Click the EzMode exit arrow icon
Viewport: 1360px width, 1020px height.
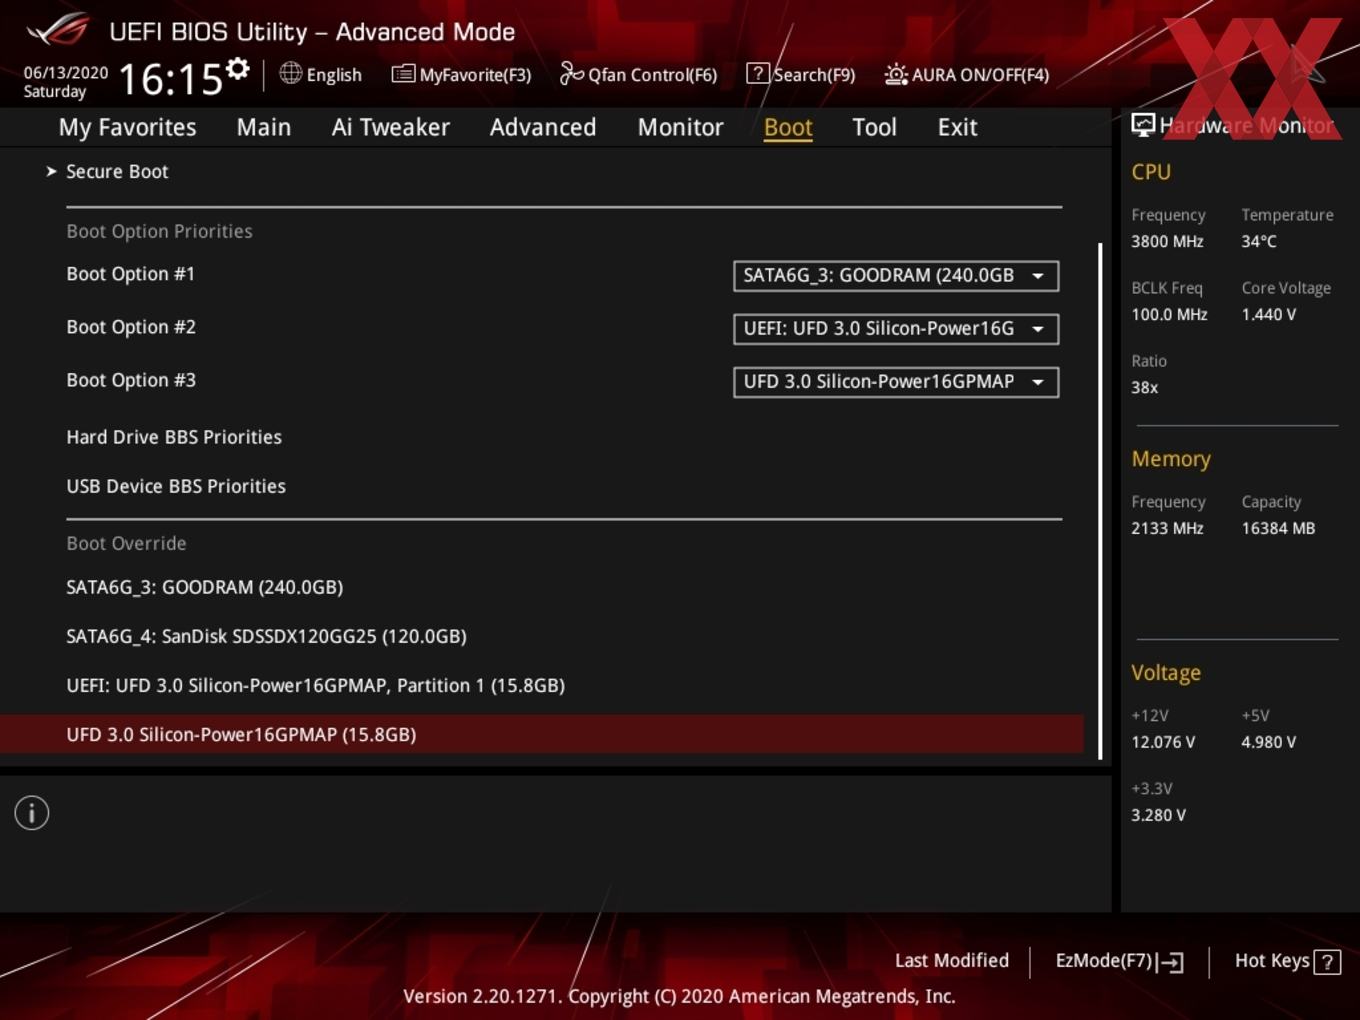1171,962
